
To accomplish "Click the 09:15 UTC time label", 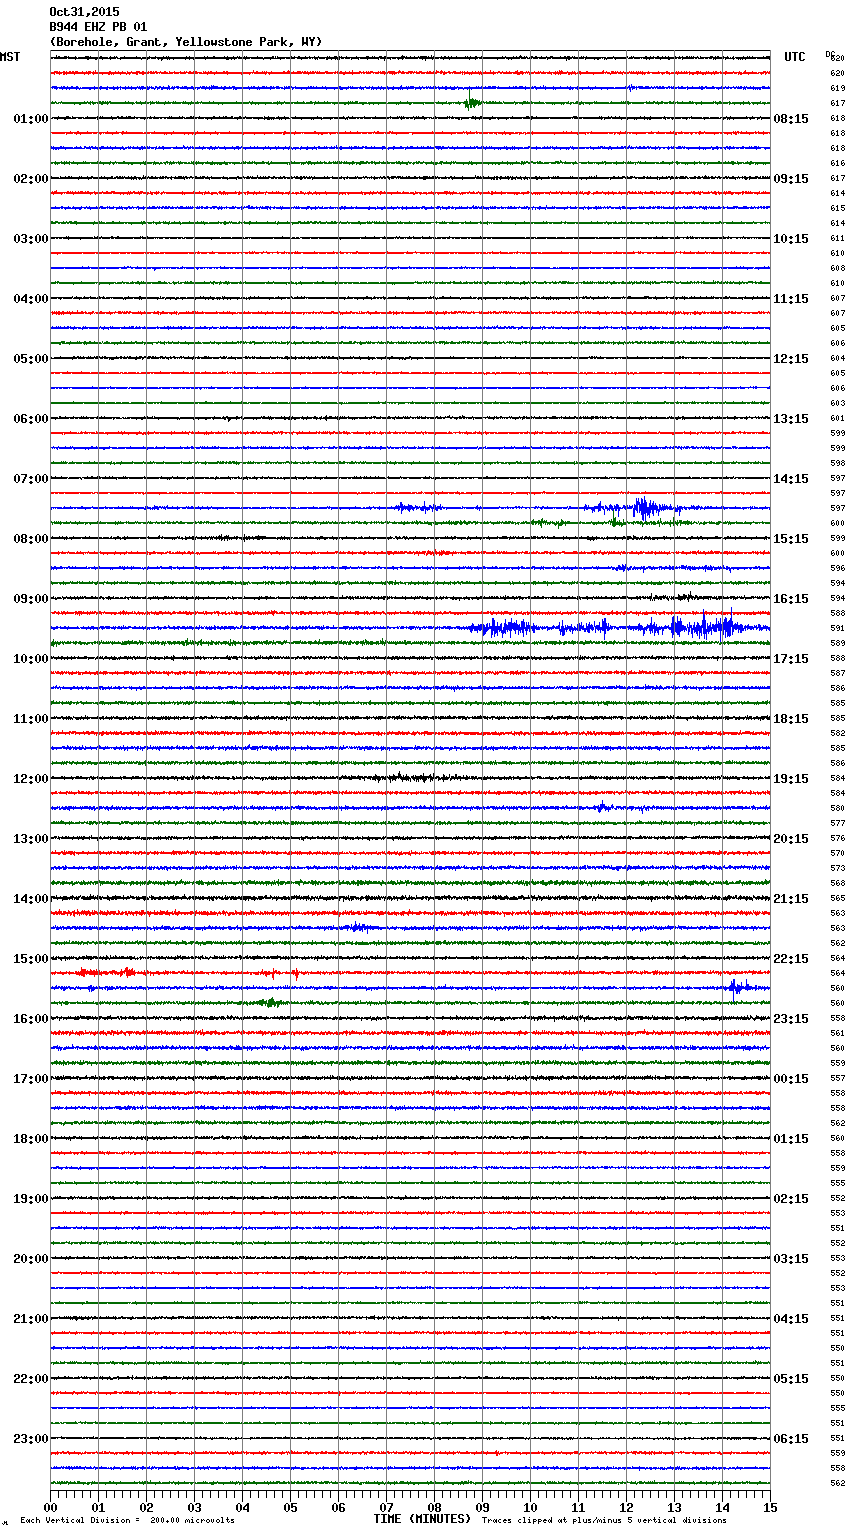I will tap(791, 179).
